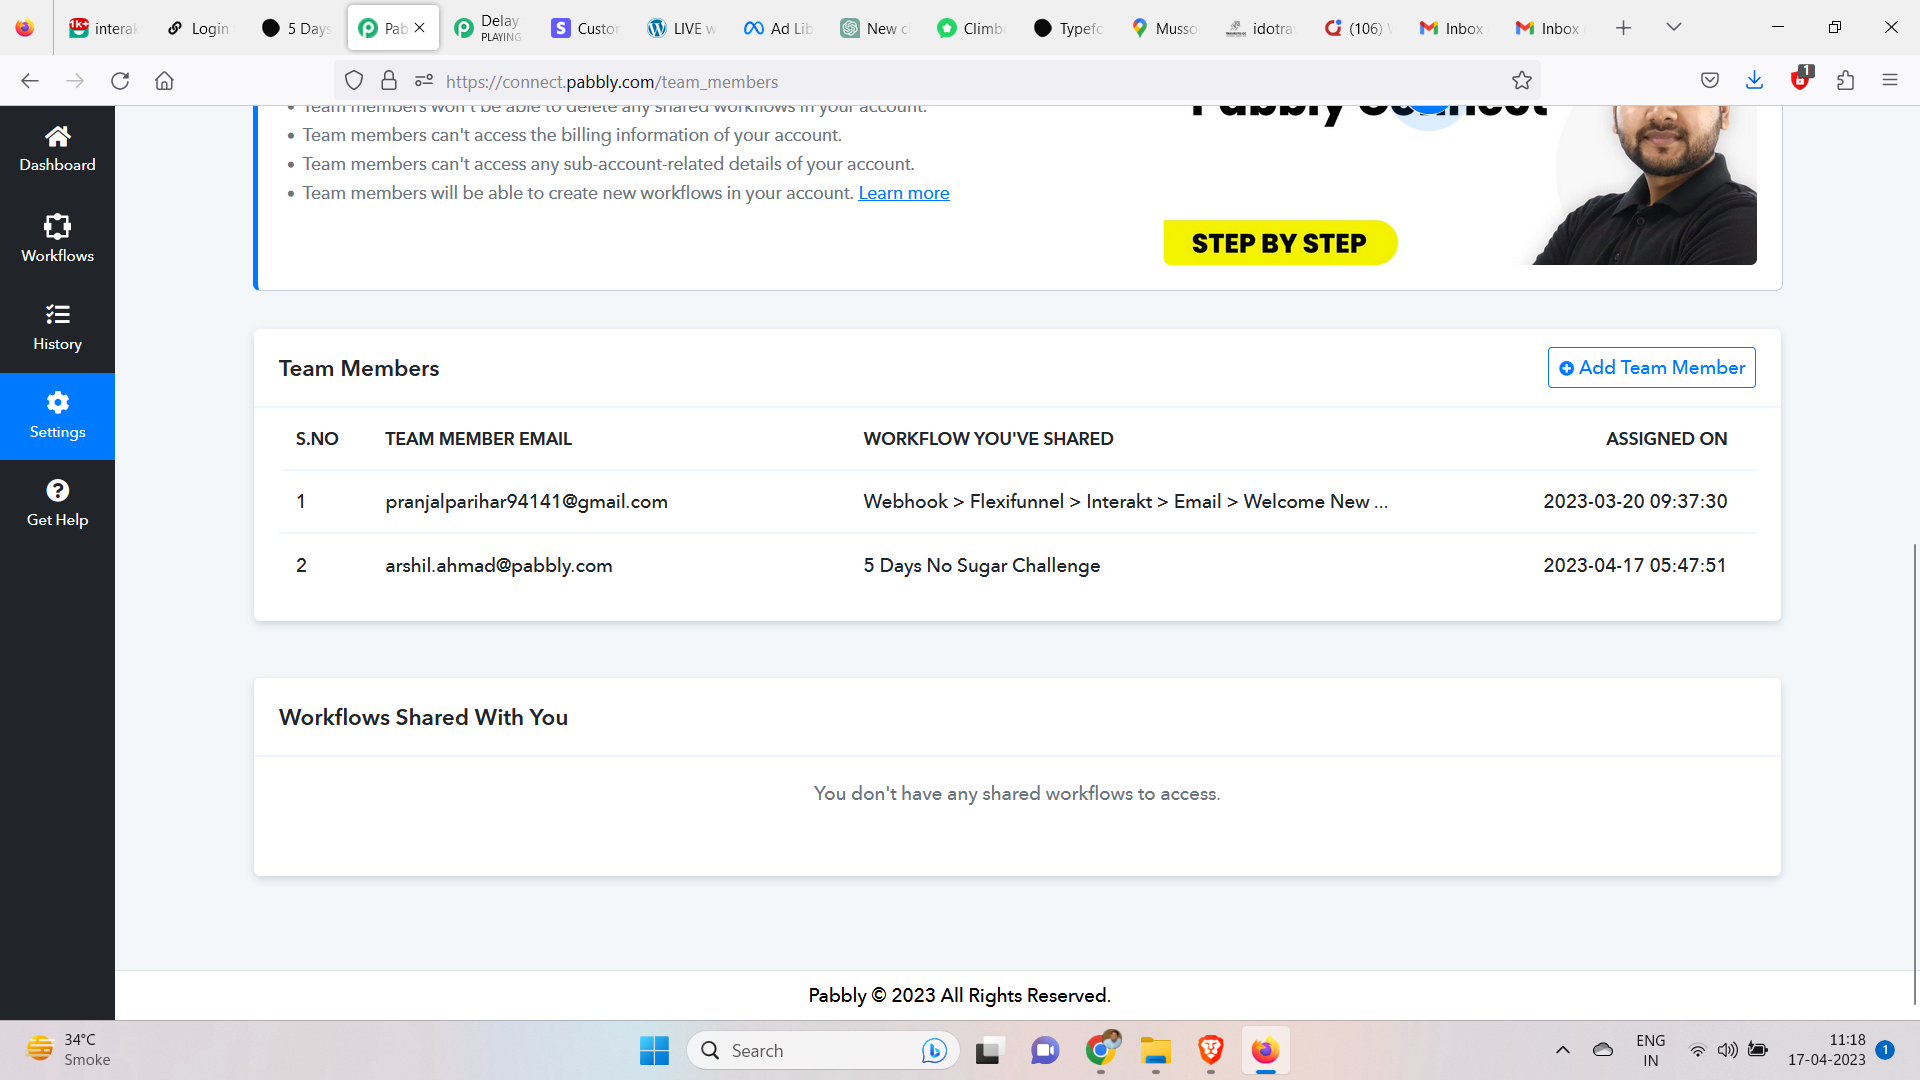Image resolution: width=1920 pixels, height=1080 pixels.
Task: Open Settings in the sidebar
Action: pyautogui.click(x=57, y=416)
